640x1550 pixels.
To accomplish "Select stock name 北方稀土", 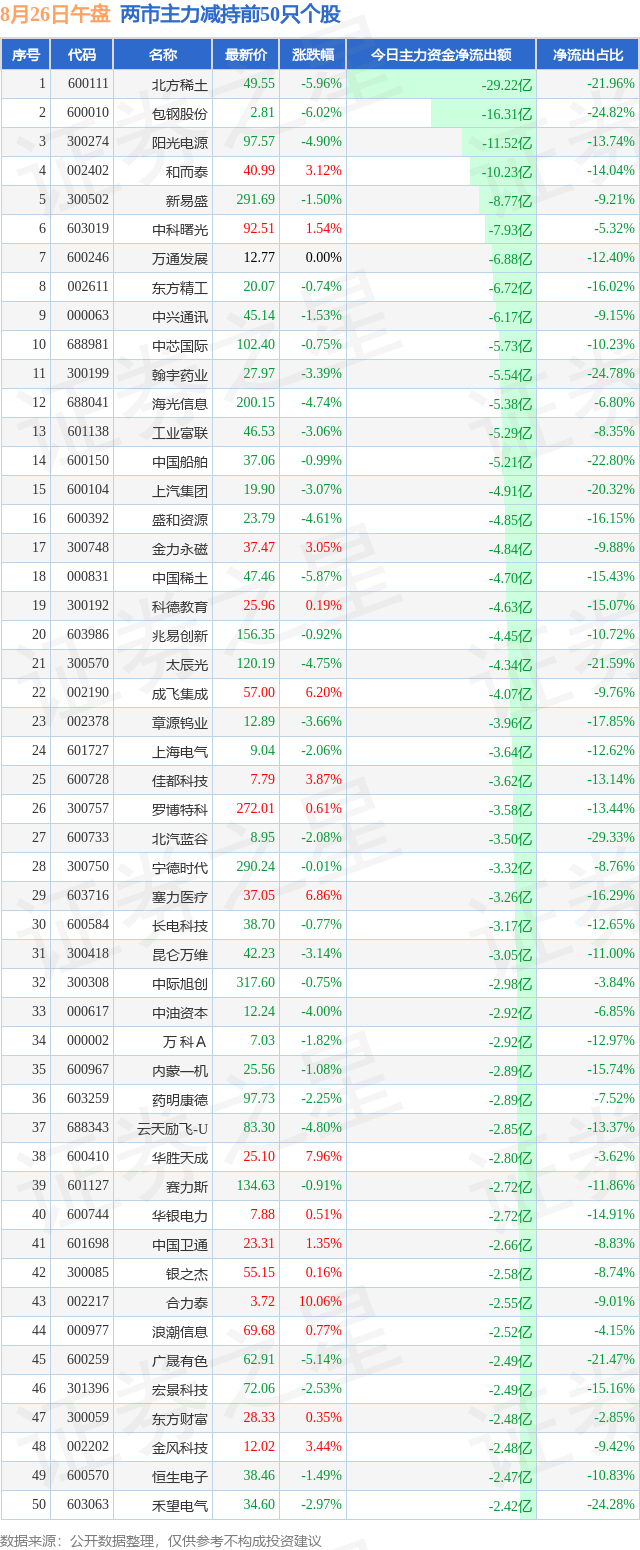I will pyautogui.click(x=180, y=85).
